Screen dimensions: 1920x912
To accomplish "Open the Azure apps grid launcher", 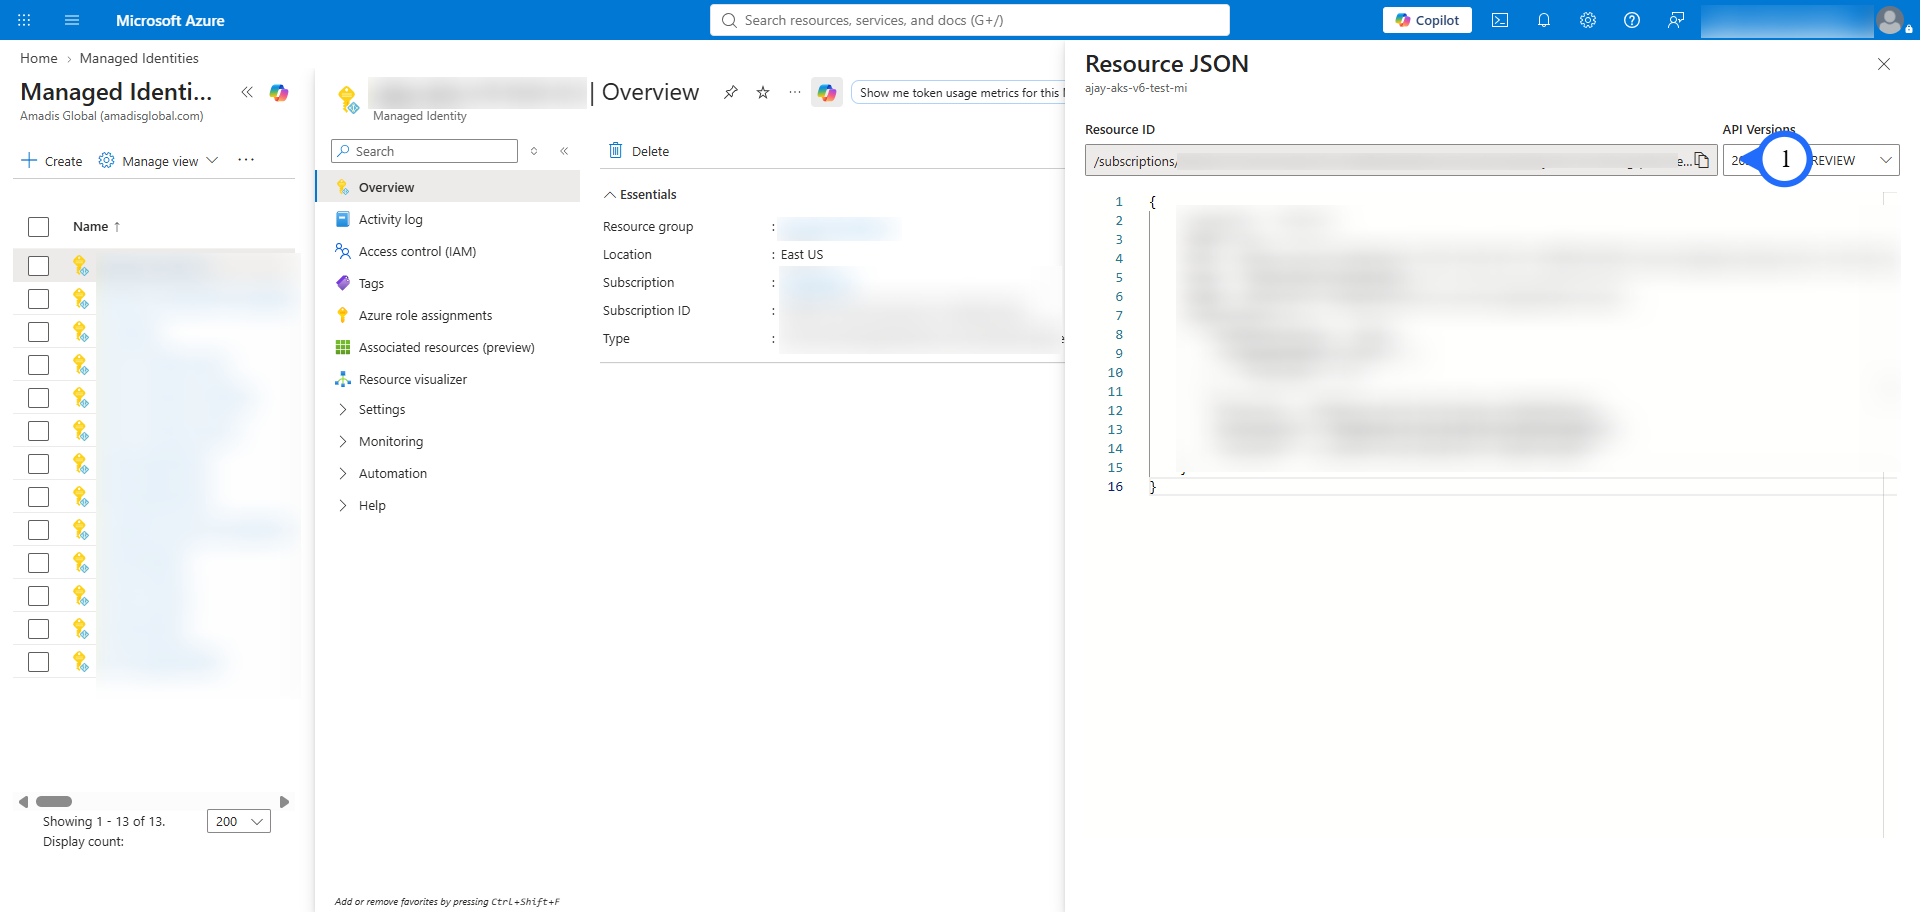I will tap(24, 20).
